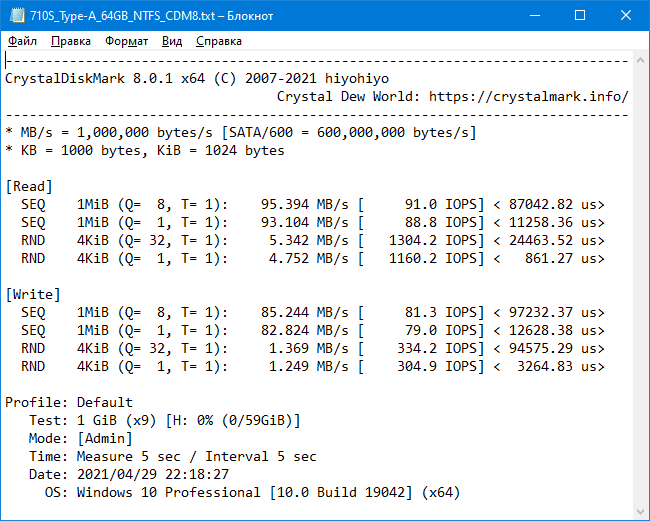650x521 pixels.
Task: Click the 87042.82 us latency value
Action: pyautogui.click(x=553, y=204)
